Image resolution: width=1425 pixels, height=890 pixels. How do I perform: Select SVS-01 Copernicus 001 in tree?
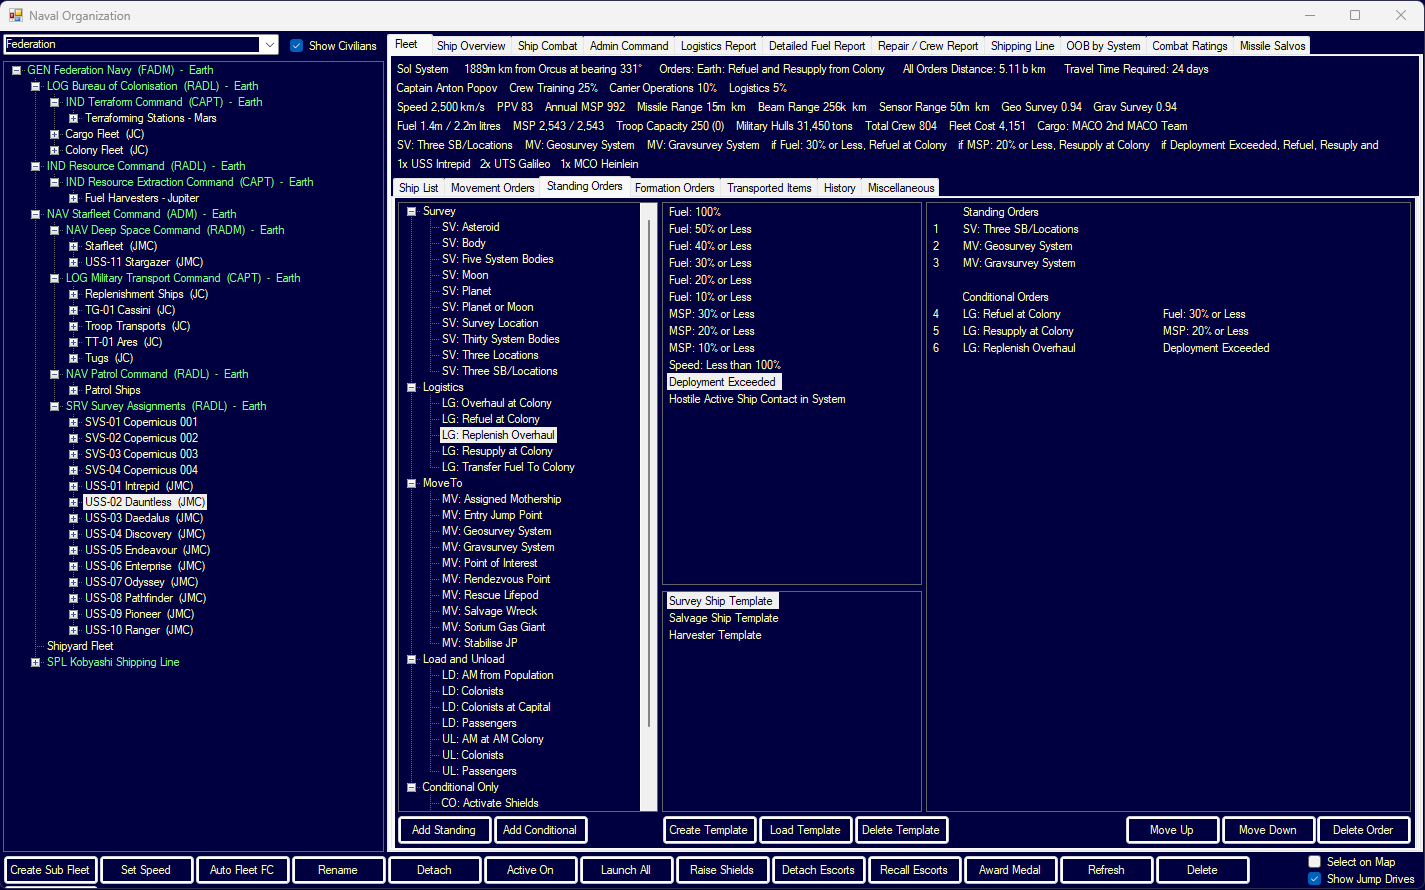(141, 422)
